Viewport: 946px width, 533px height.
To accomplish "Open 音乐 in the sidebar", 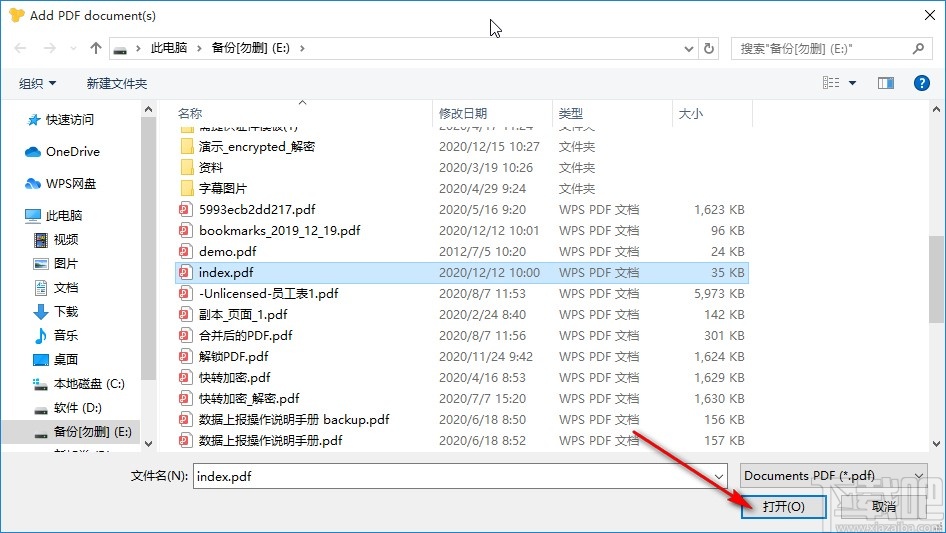I will point(56,336).
